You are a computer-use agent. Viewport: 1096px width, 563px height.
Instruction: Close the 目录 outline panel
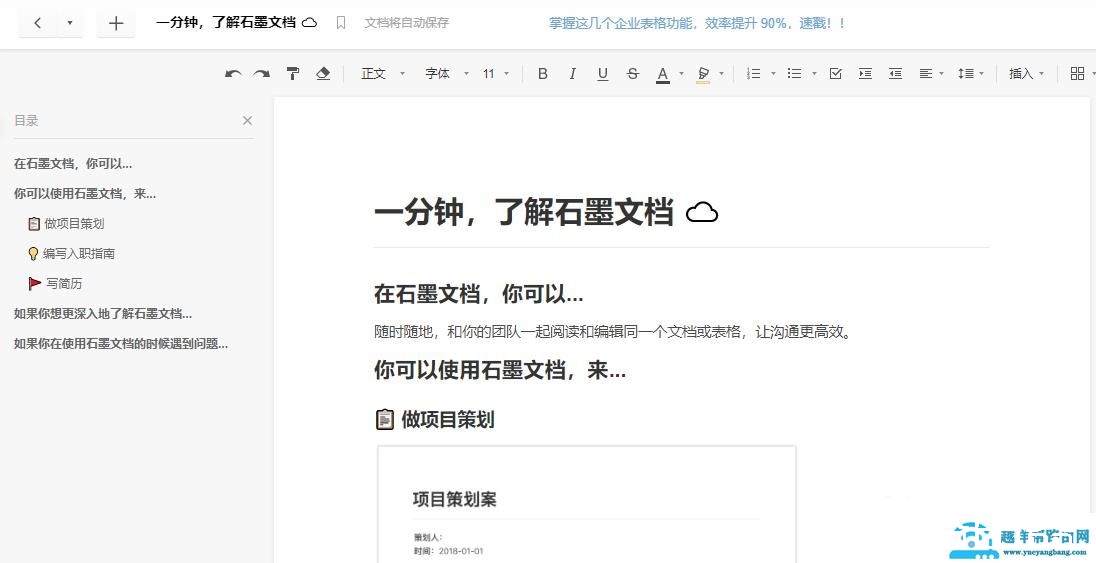[247, 120]
